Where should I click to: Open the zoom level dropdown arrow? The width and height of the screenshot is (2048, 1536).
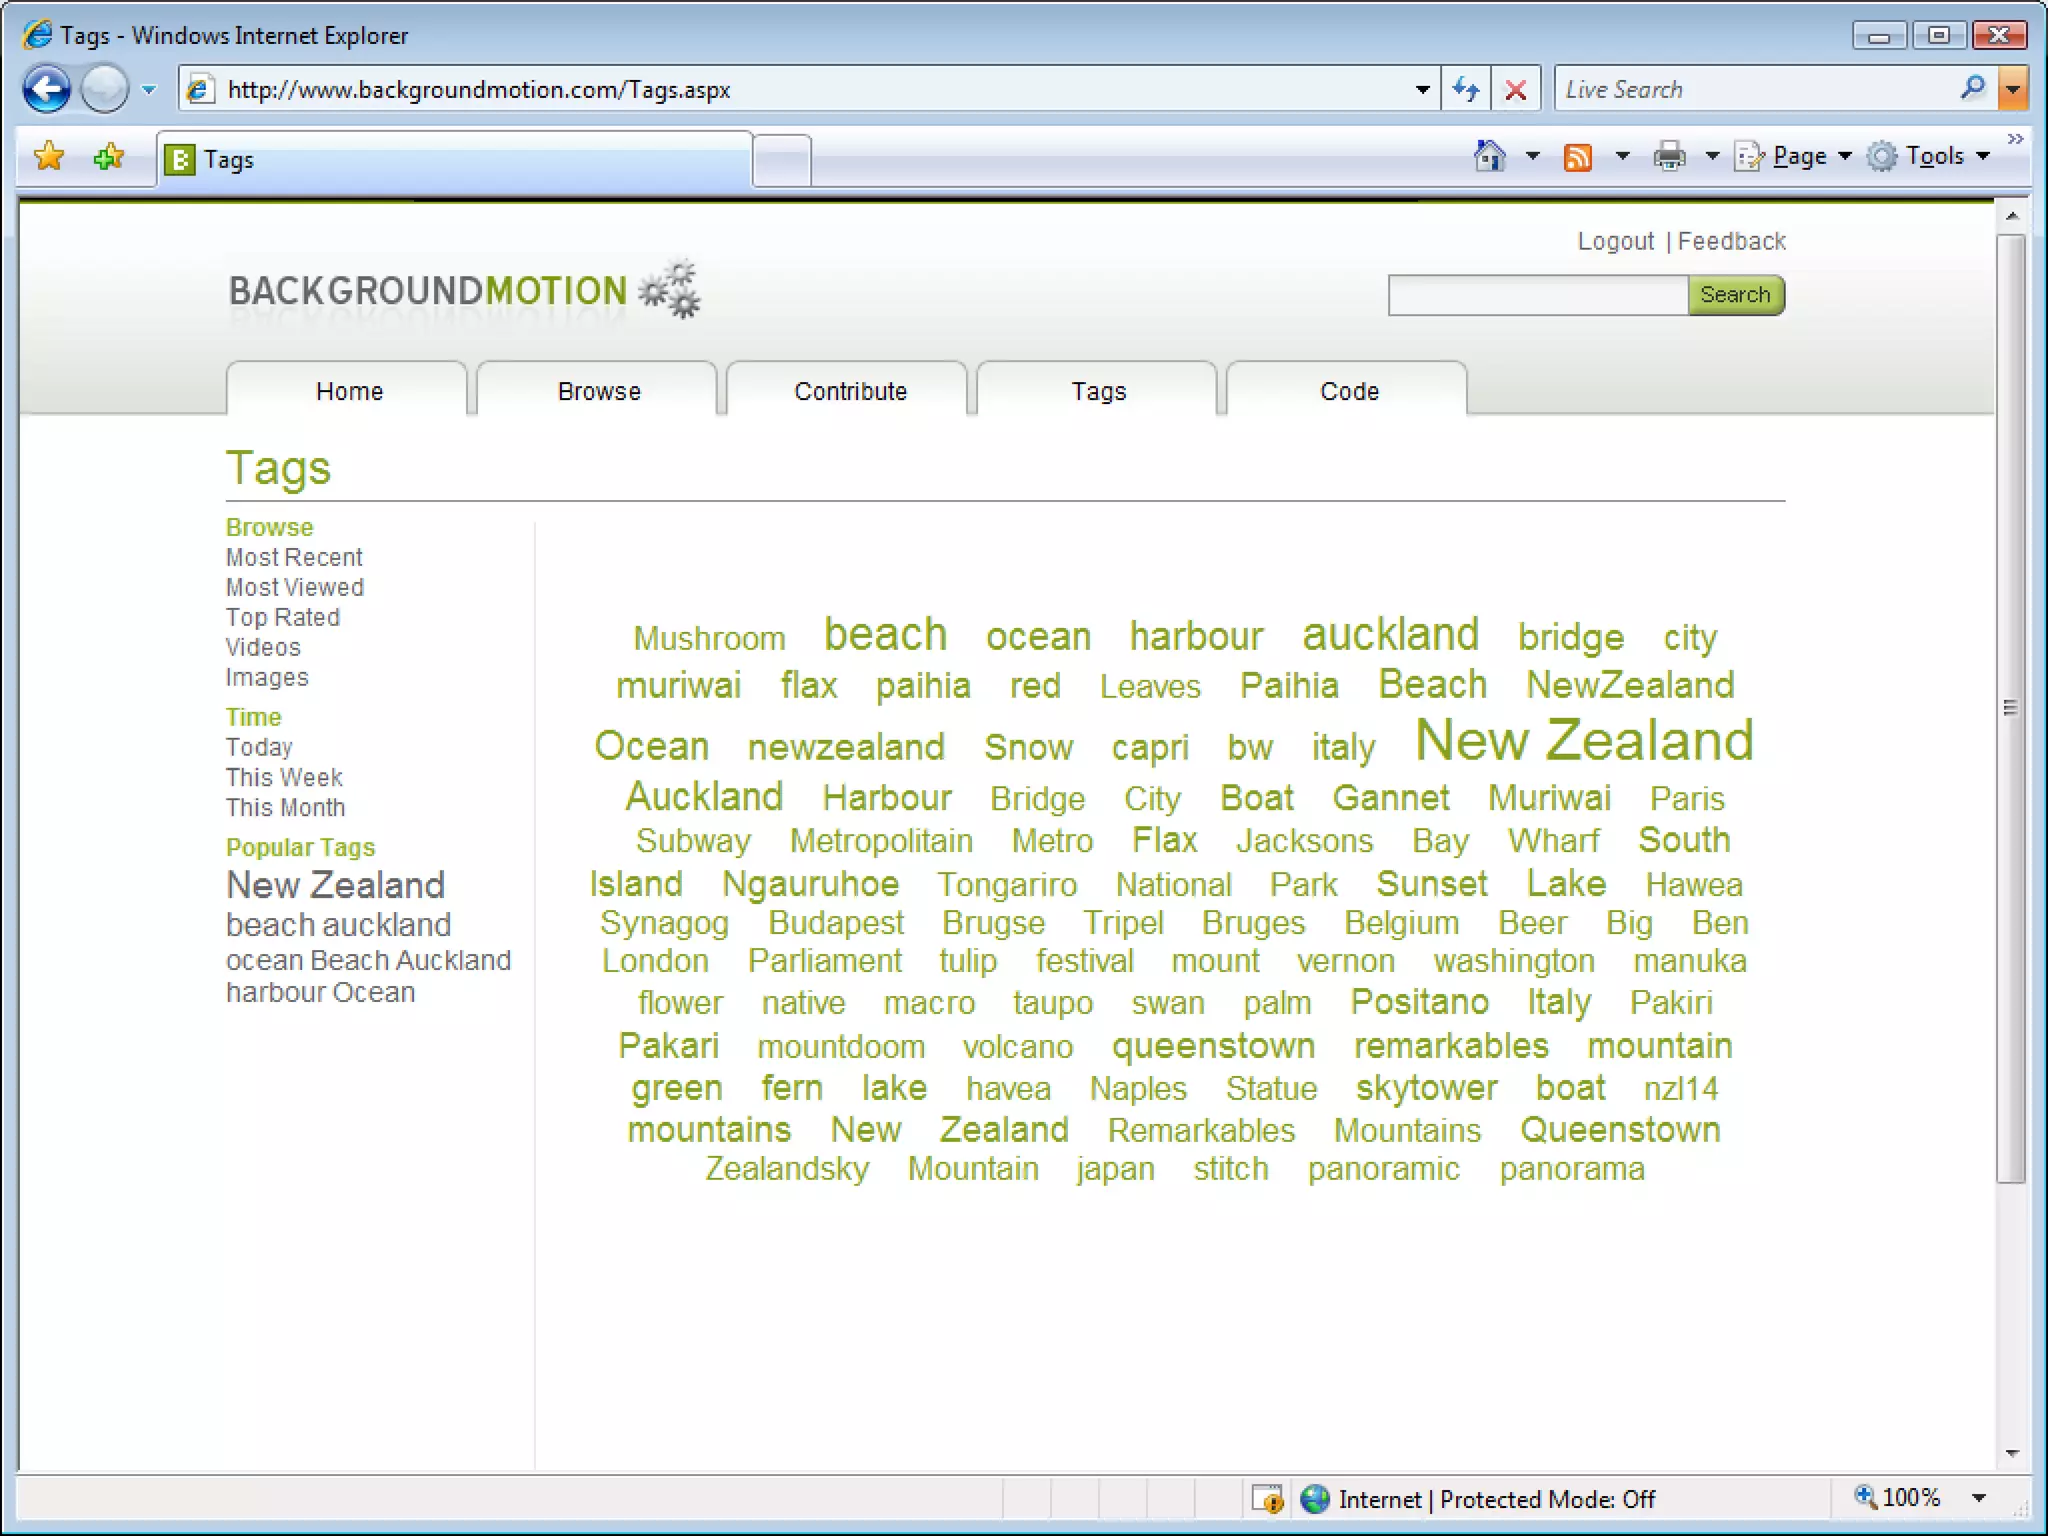click(1979, 1498)
